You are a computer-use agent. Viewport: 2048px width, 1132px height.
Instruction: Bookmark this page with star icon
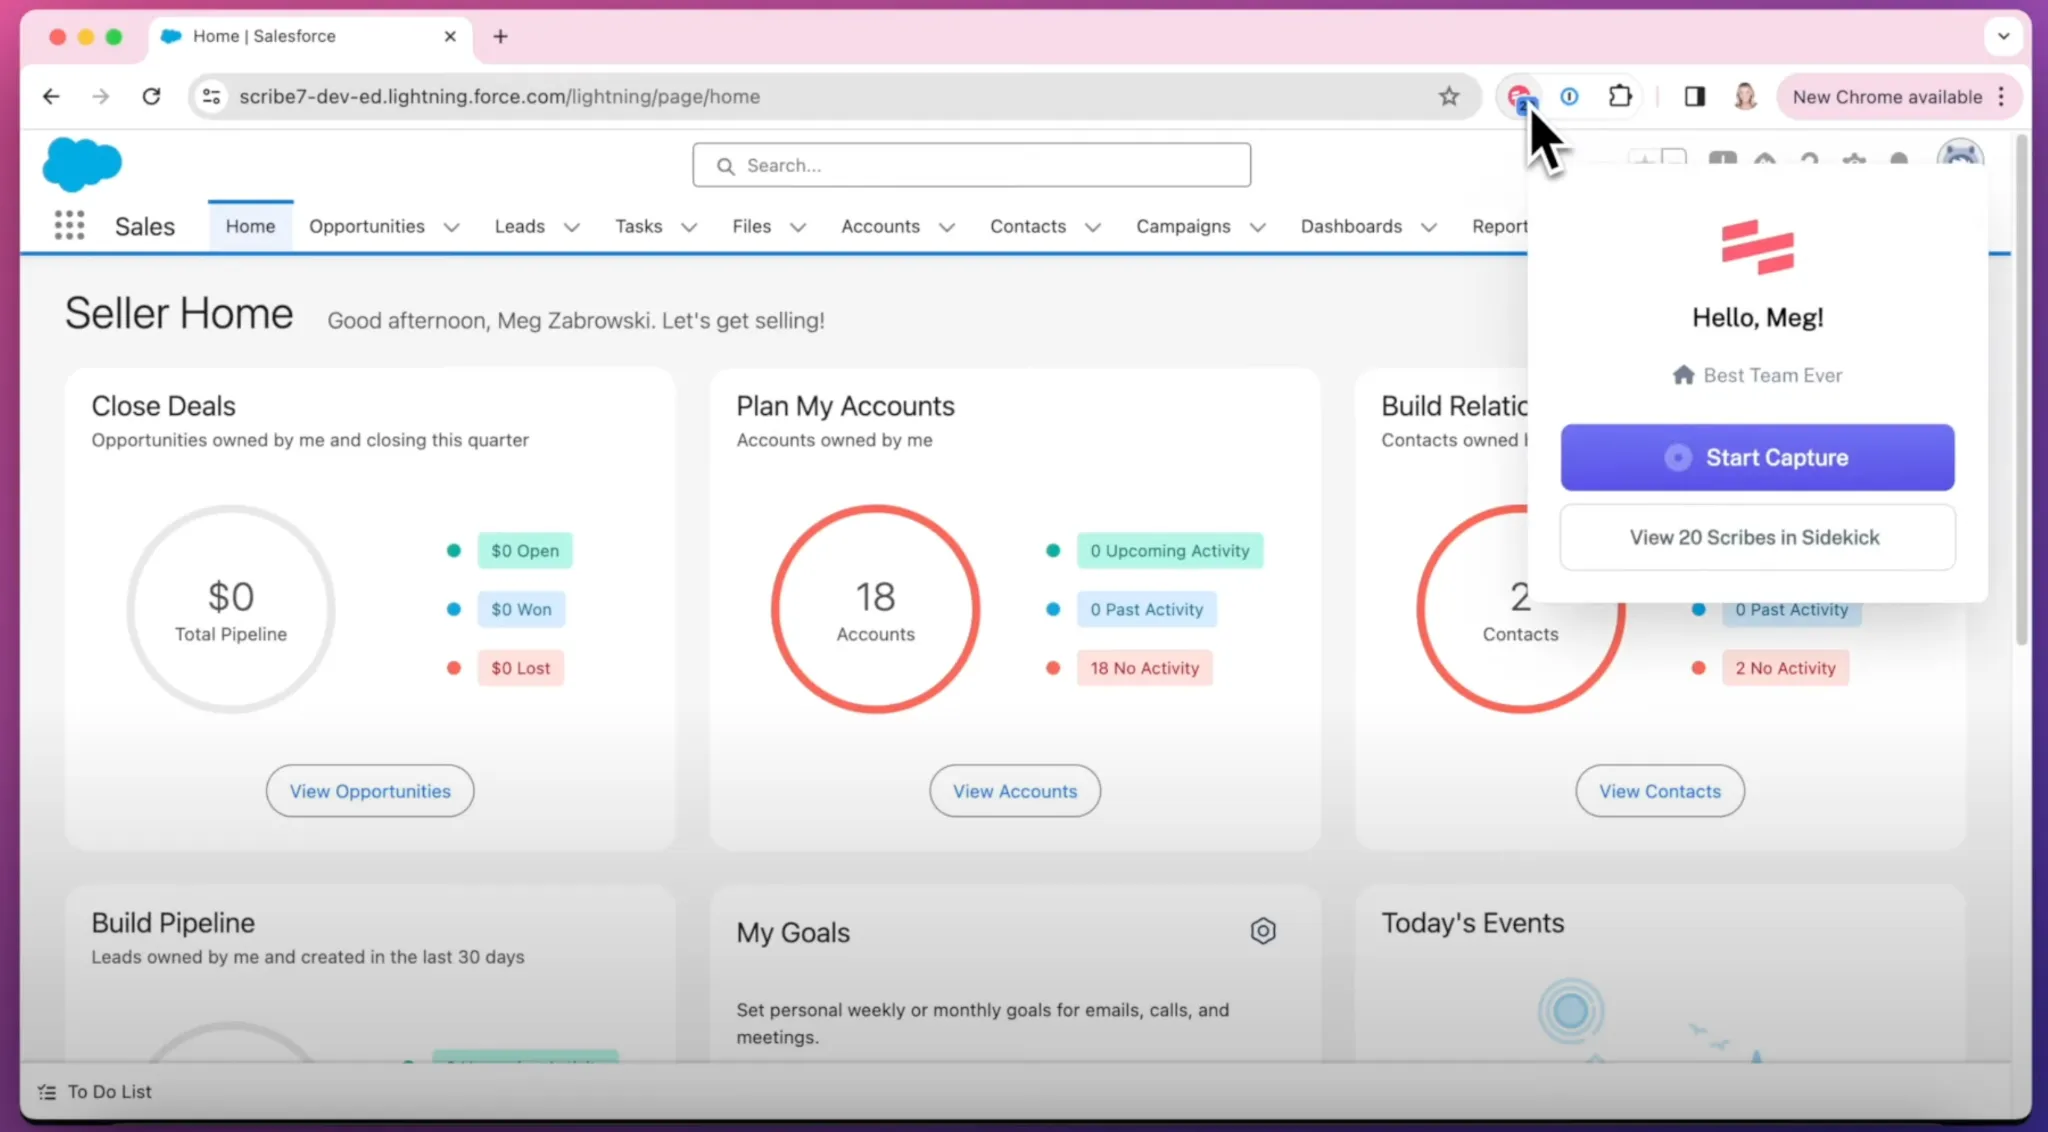[x=1449, y=96]
